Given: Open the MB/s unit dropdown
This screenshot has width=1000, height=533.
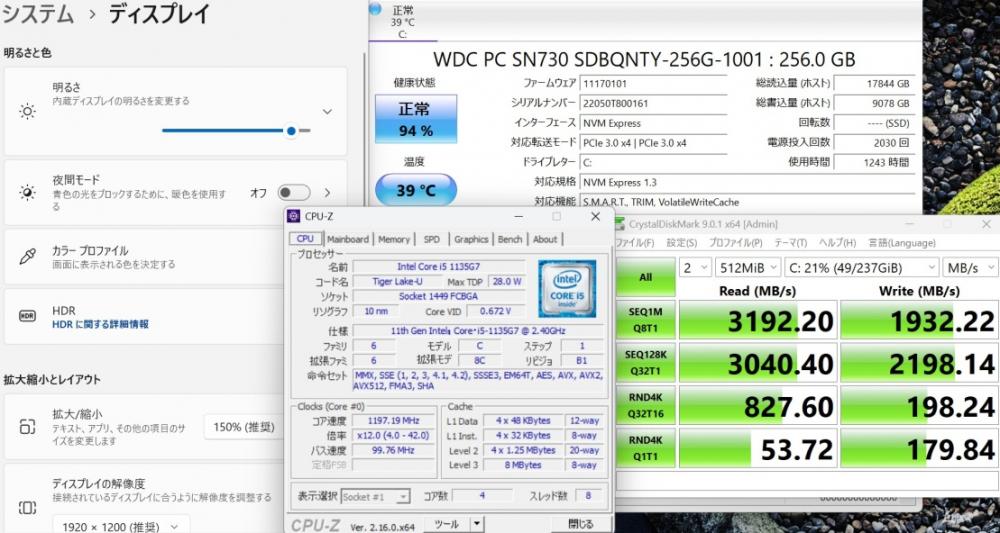Looking at the screenshot, I should (971, 268).
